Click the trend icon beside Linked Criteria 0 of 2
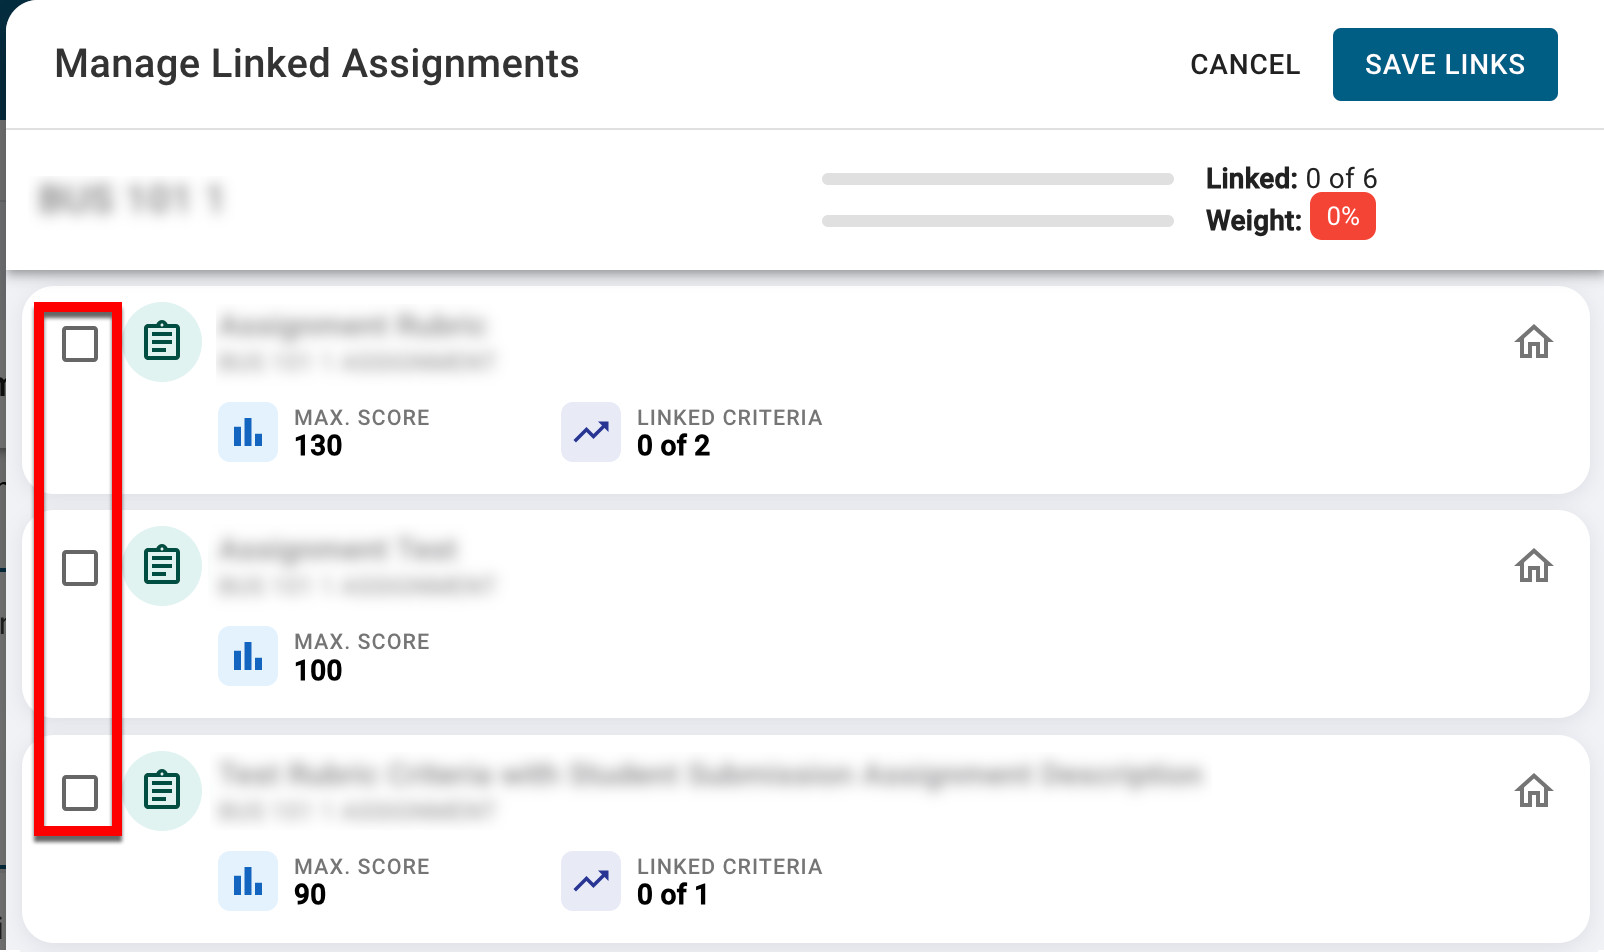The height and width of the screenshot is (952, 1604). tap(591, 432)
